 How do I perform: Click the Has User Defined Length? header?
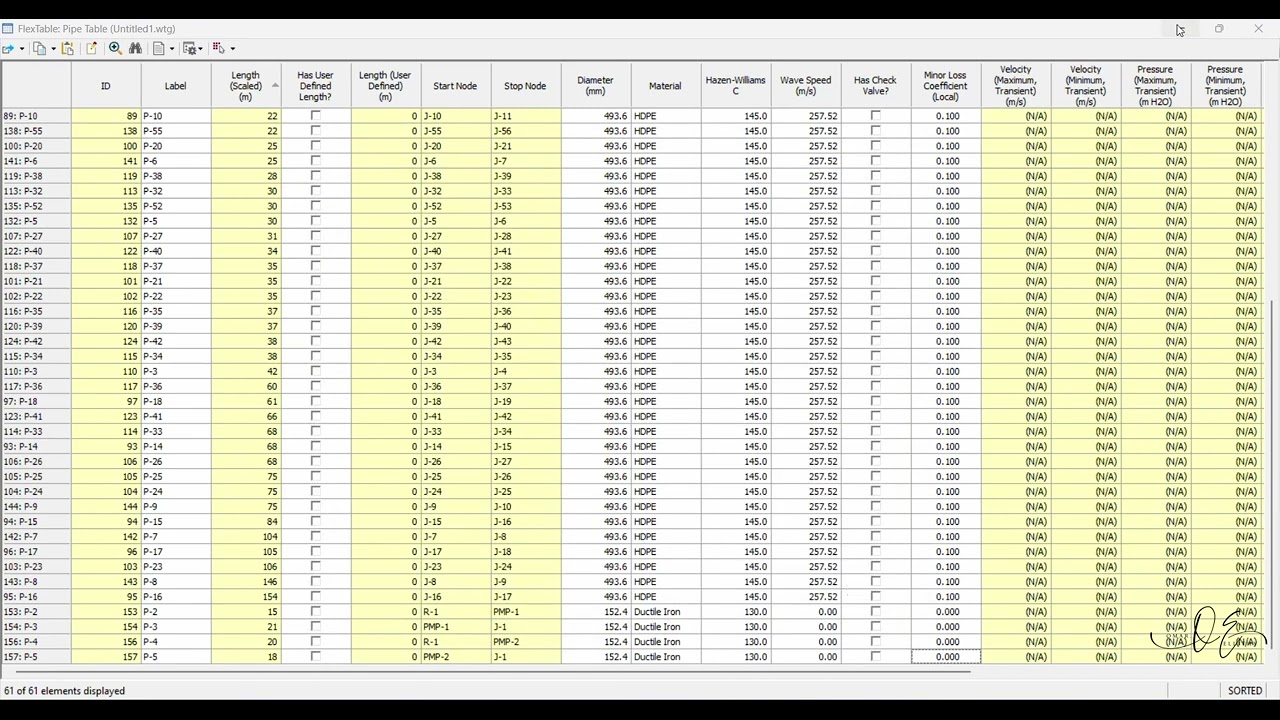point(316,86)
